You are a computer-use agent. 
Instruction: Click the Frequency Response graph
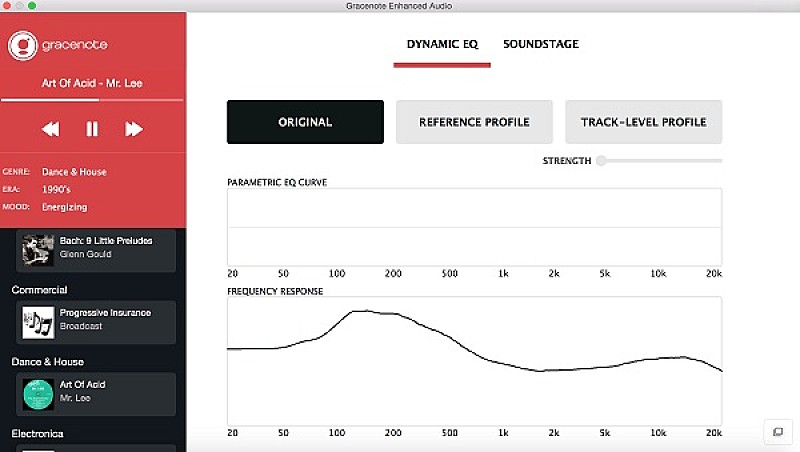click(x=474, y=360)
